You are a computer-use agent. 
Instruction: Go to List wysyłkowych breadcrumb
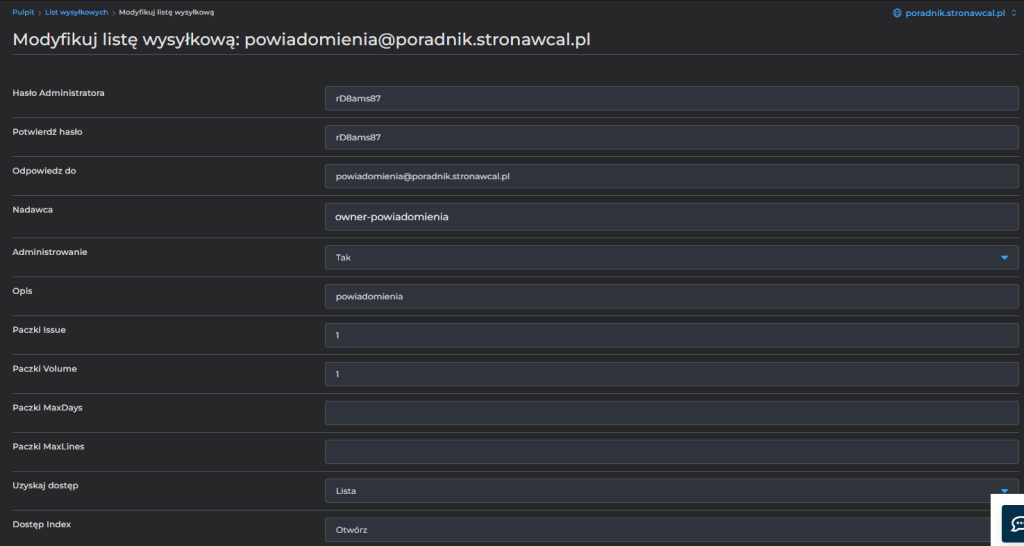pos(76,12)
